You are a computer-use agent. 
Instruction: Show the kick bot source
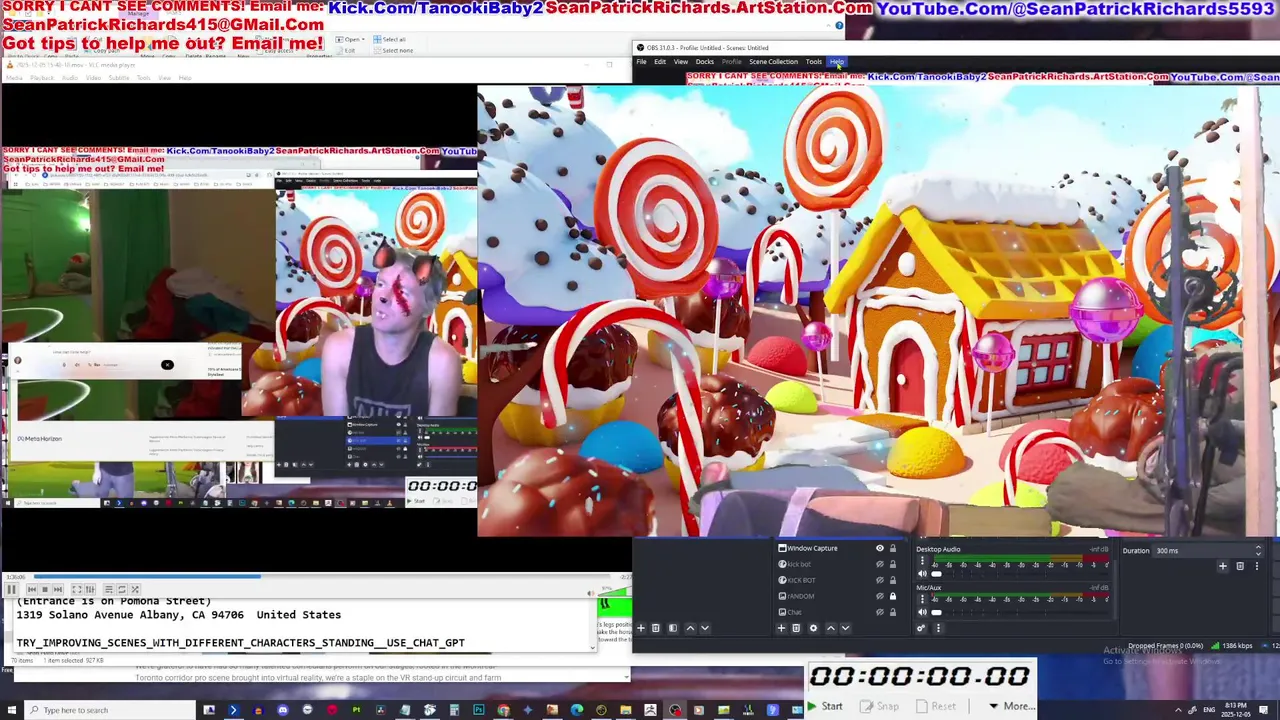click(x=880, y=564)
